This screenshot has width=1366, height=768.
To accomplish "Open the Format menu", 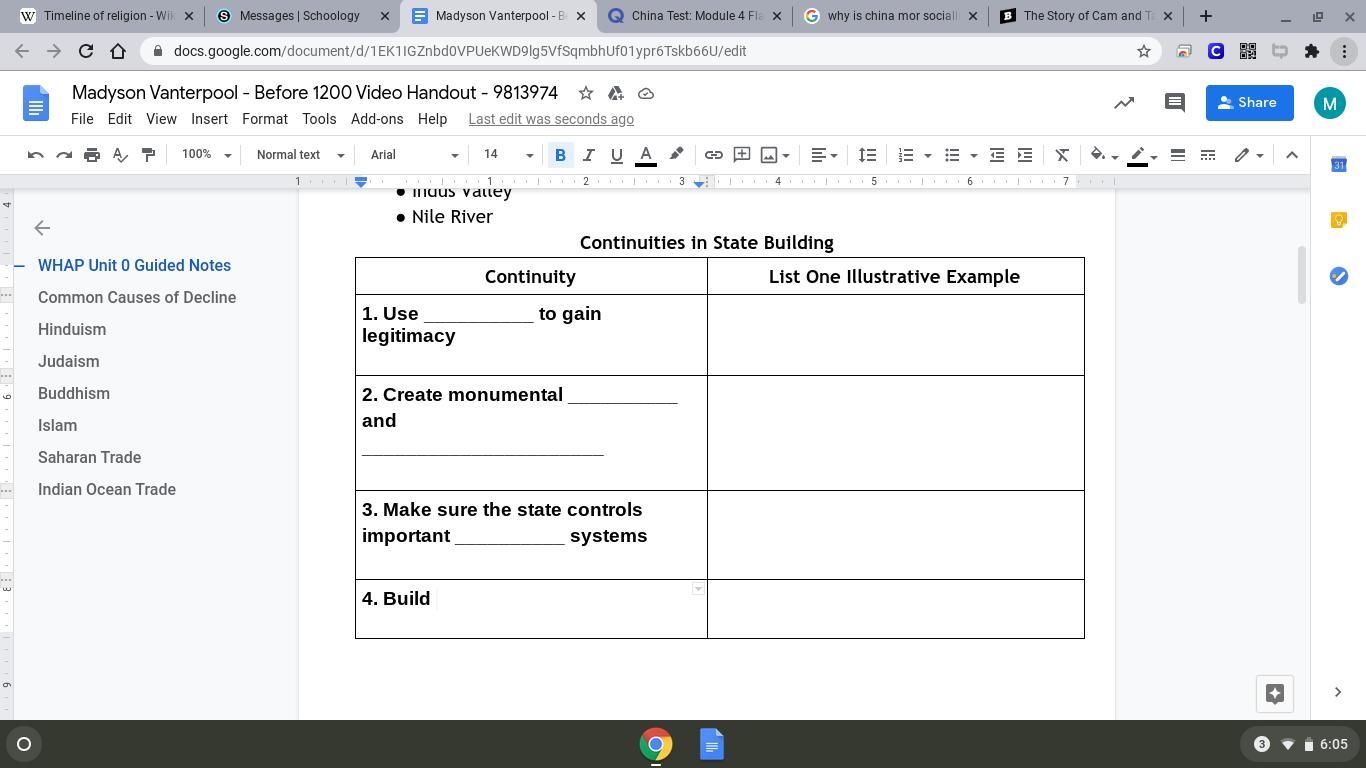I will pos(265,119).
